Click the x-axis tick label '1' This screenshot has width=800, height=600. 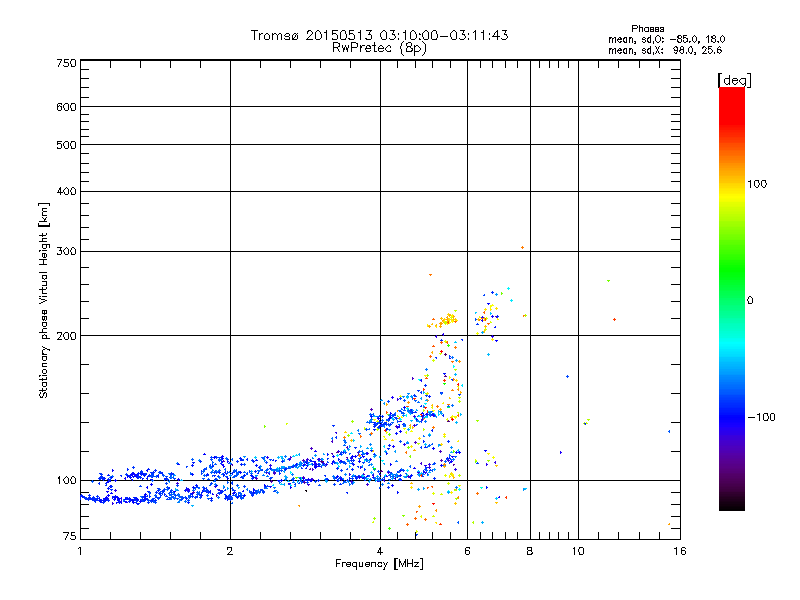80,551
